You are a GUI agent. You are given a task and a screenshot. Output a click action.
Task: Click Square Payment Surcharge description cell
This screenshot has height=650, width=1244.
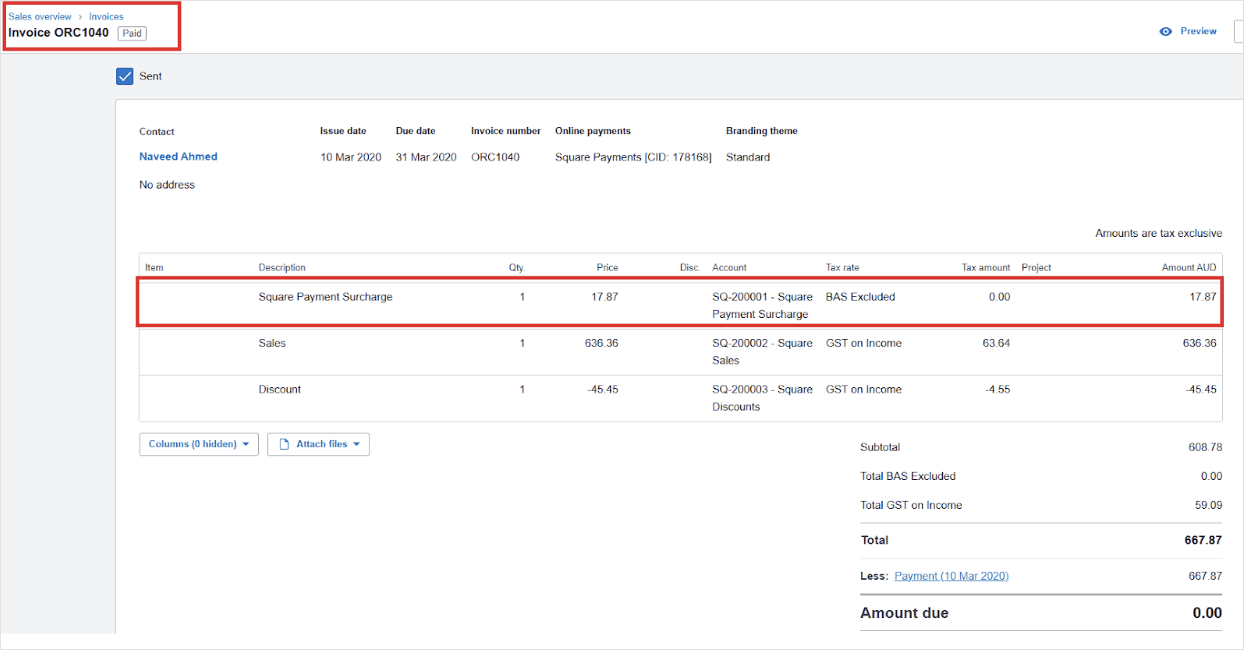[x=325, y=297]
